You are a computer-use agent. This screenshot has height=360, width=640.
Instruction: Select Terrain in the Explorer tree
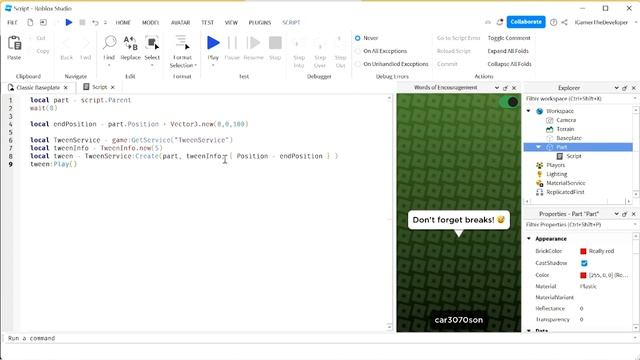(x=565, y=129)
